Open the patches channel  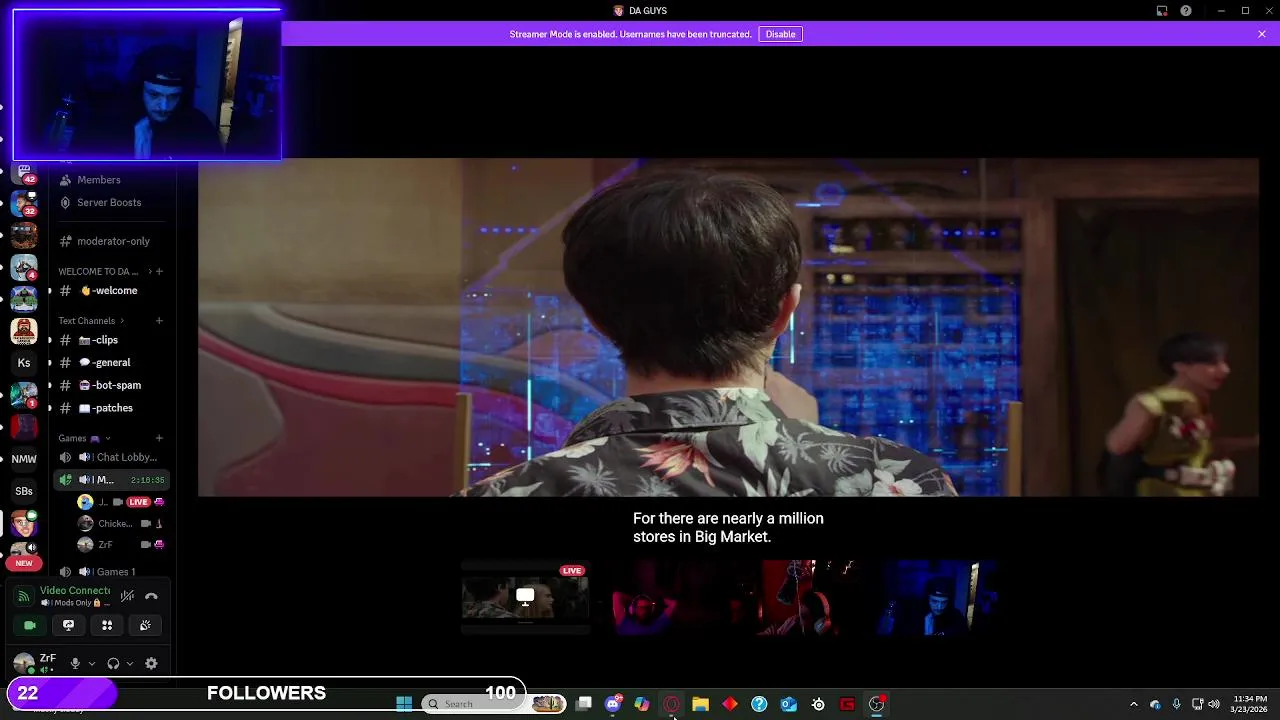click(x=111, y=408)
